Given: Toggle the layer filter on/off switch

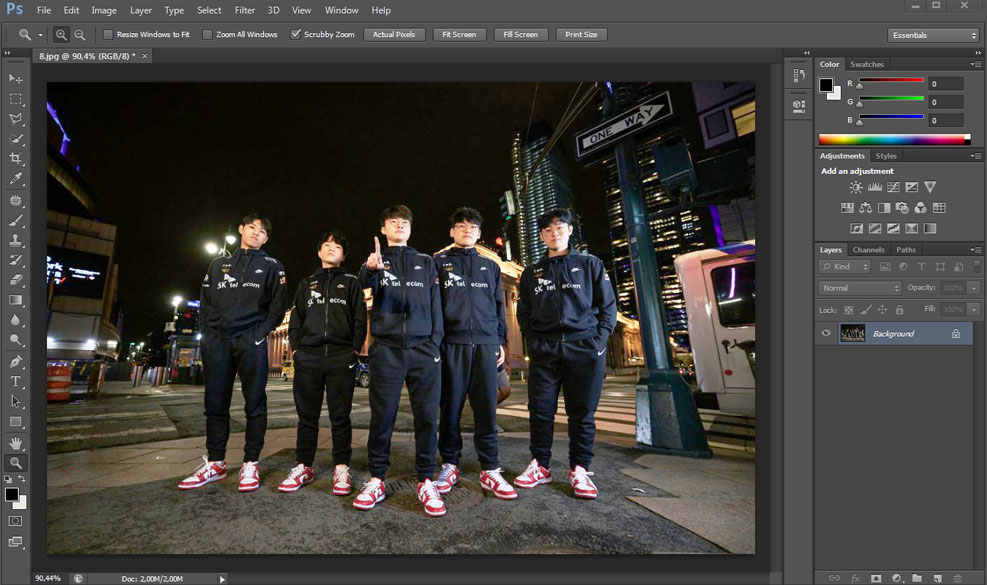Looking at the screenshot, I should tap(977, 267).
